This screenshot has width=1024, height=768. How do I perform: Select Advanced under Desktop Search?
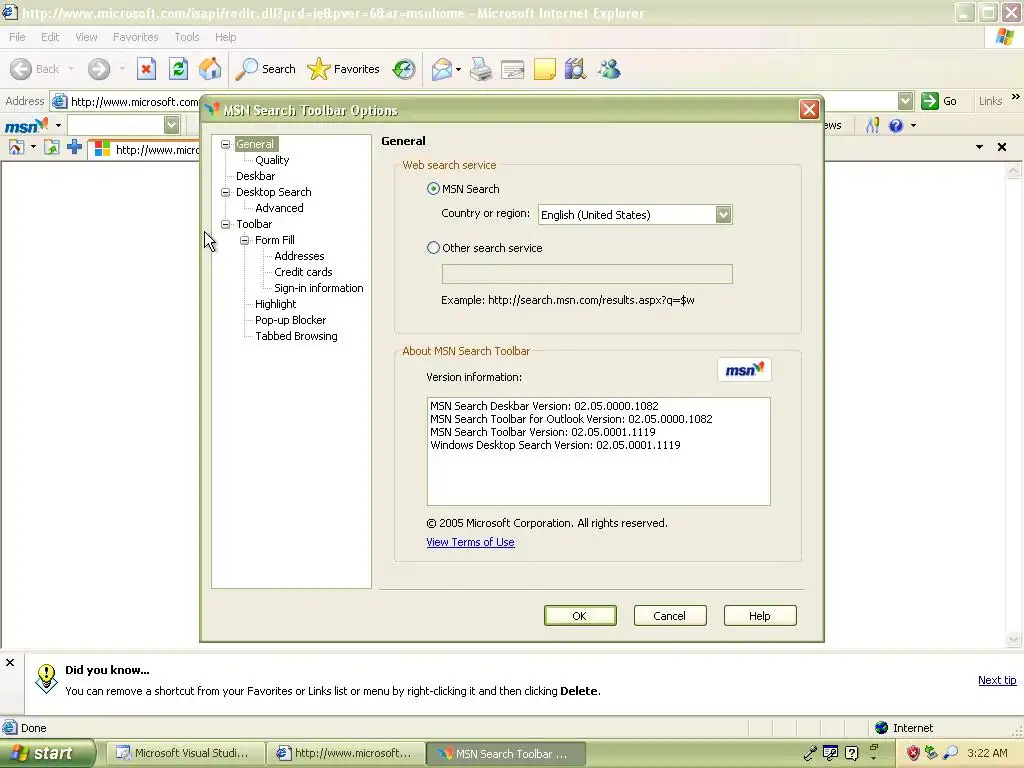pyautogui.click(x=279, y=208)
